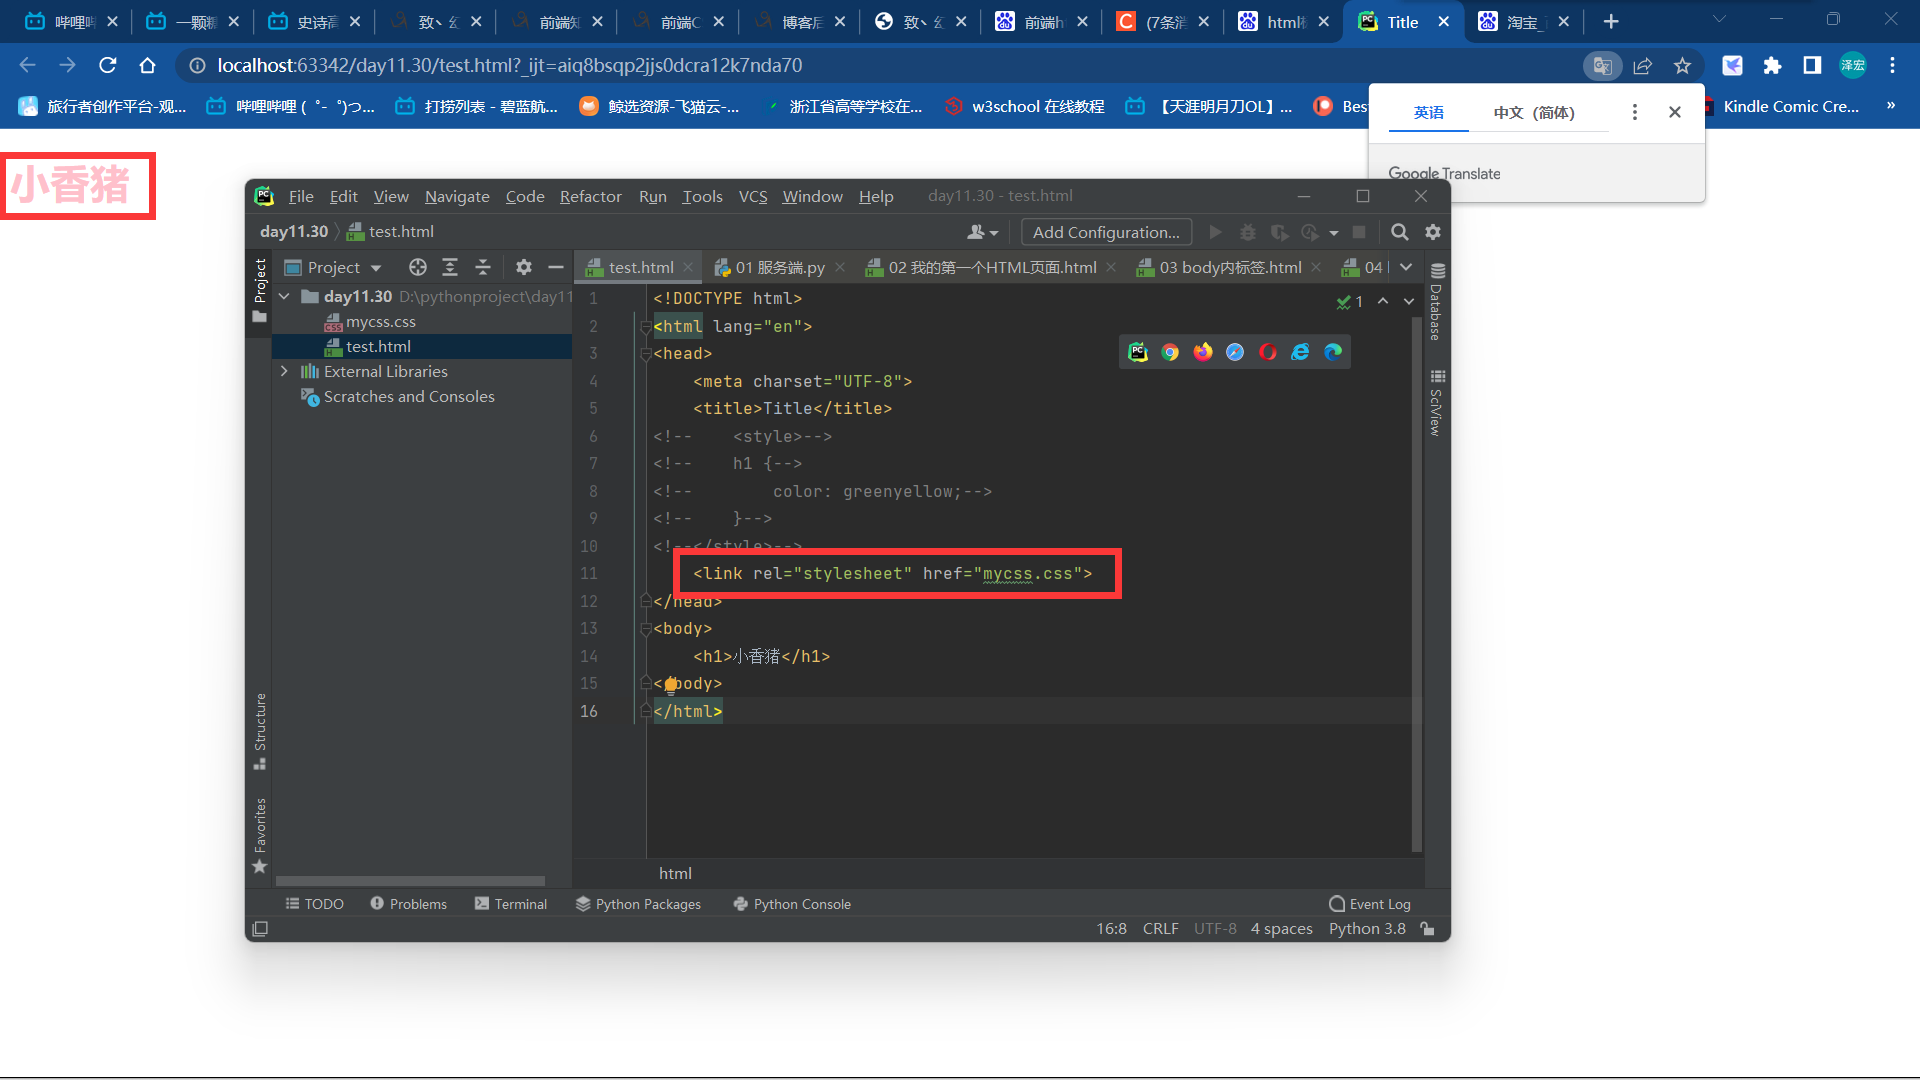Toggle Structure tool window
This screenshot has width=1920, height=1080.
pyautogui.click(x=260, y=731)
